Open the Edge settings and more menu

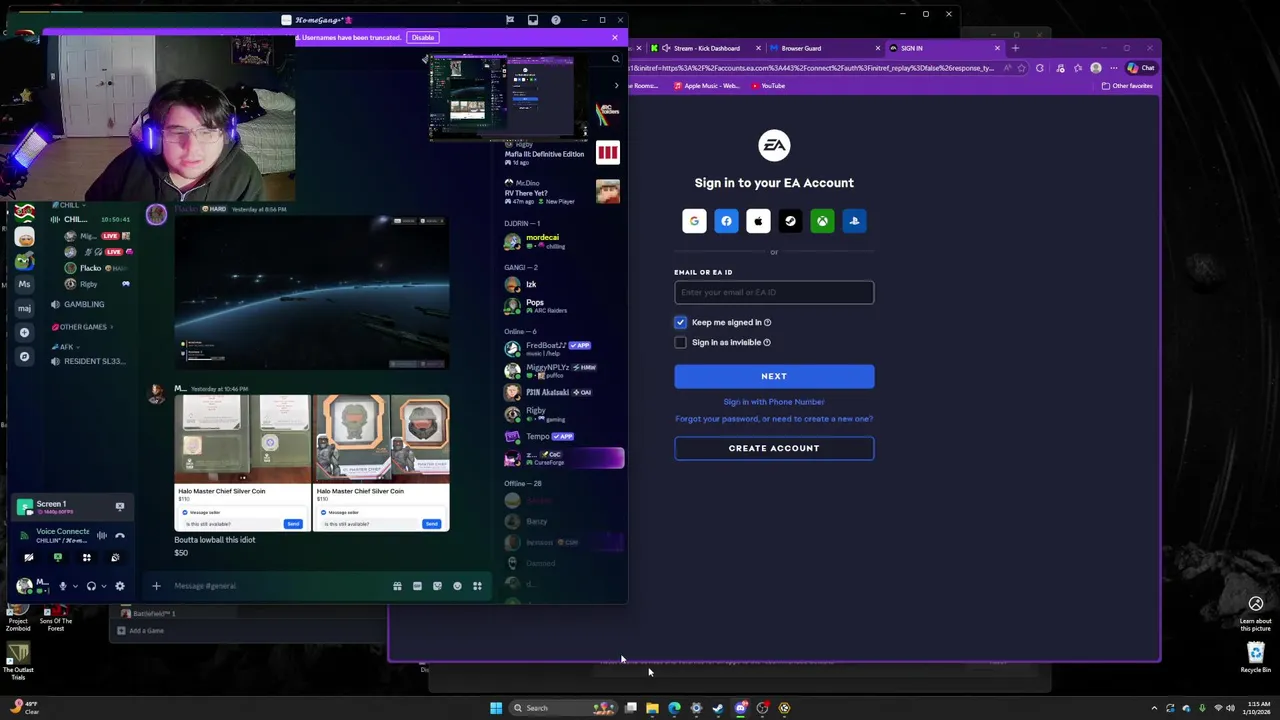pos(1114,68)
